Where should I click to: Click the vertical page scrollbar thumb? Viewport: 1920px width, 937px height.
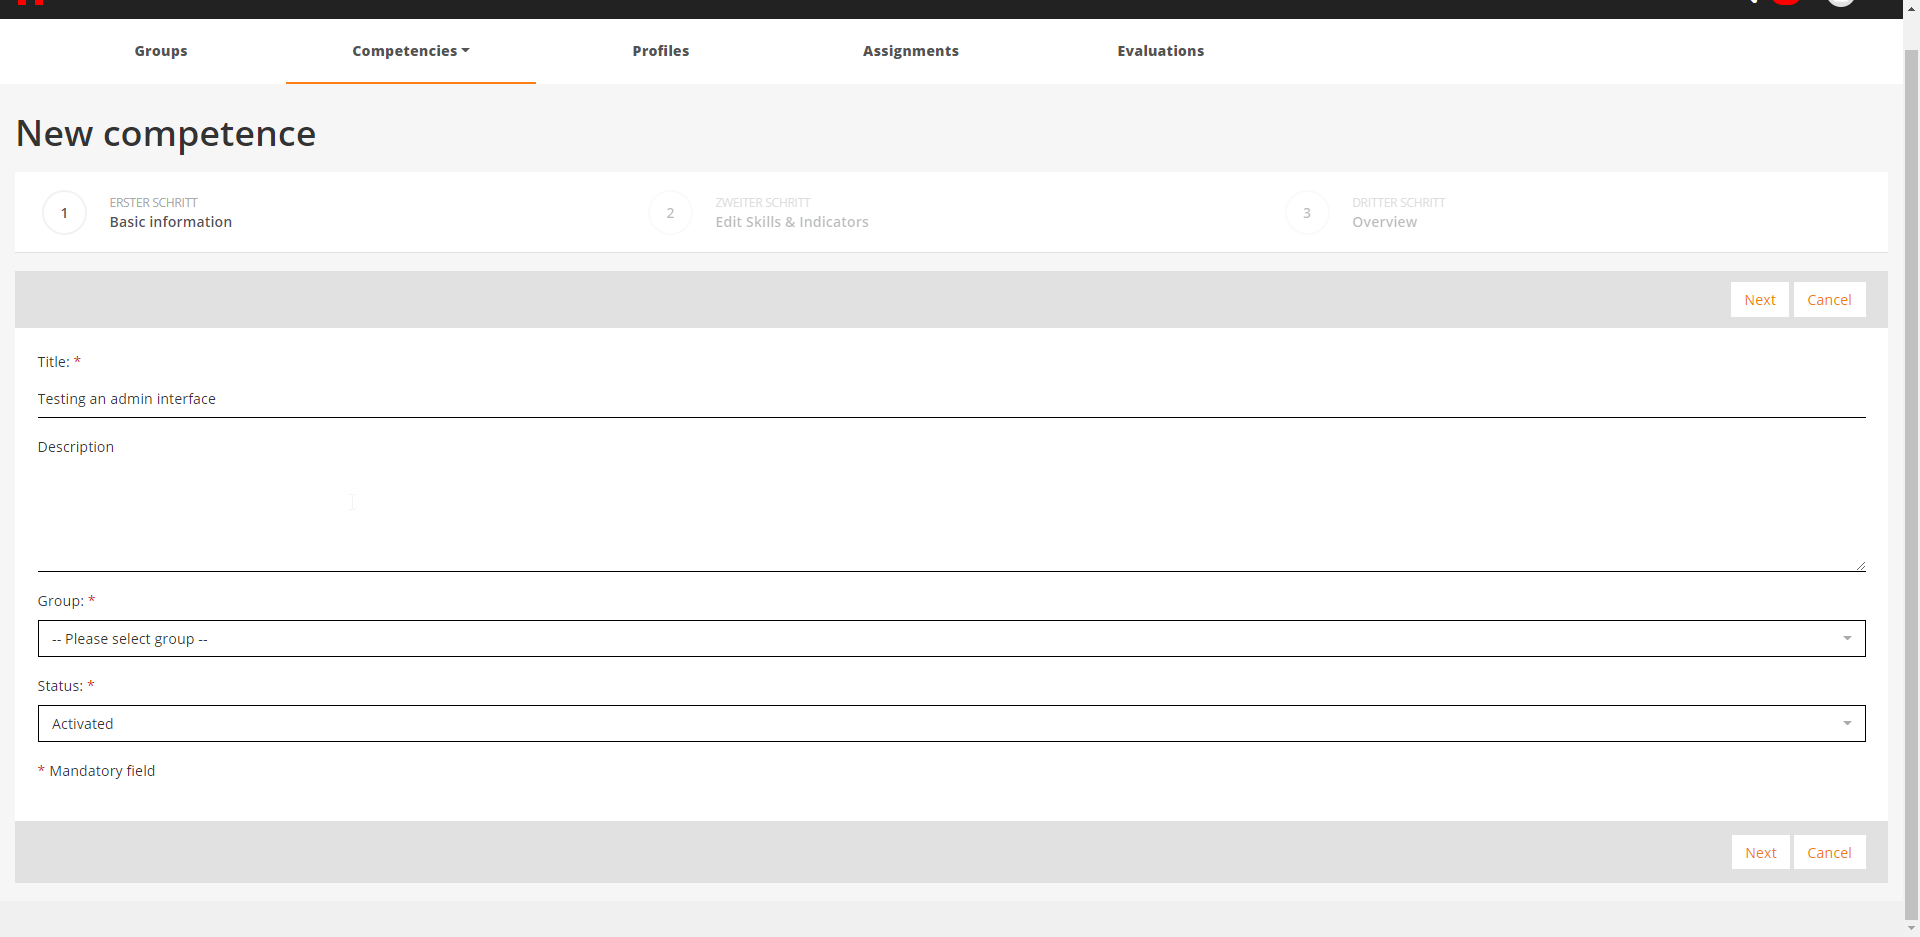click(1911, 480)
